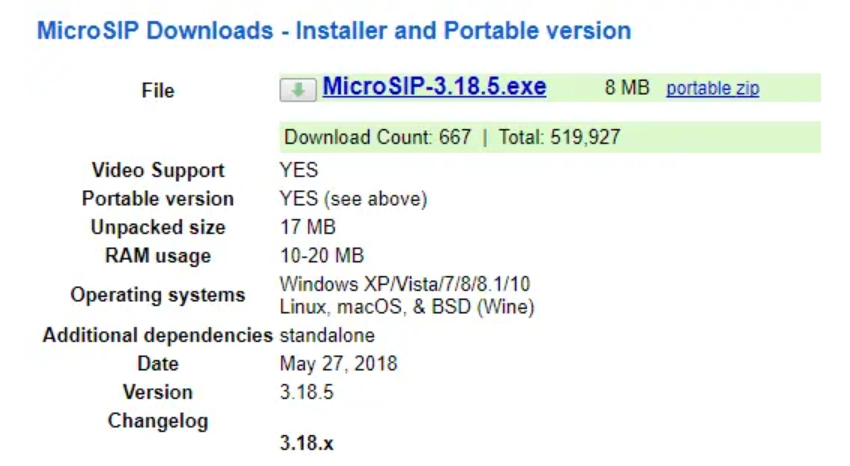
Task: Click the Windows XP/Vista/7/8/8.1/10 text line
Action: tap(405, 284)
